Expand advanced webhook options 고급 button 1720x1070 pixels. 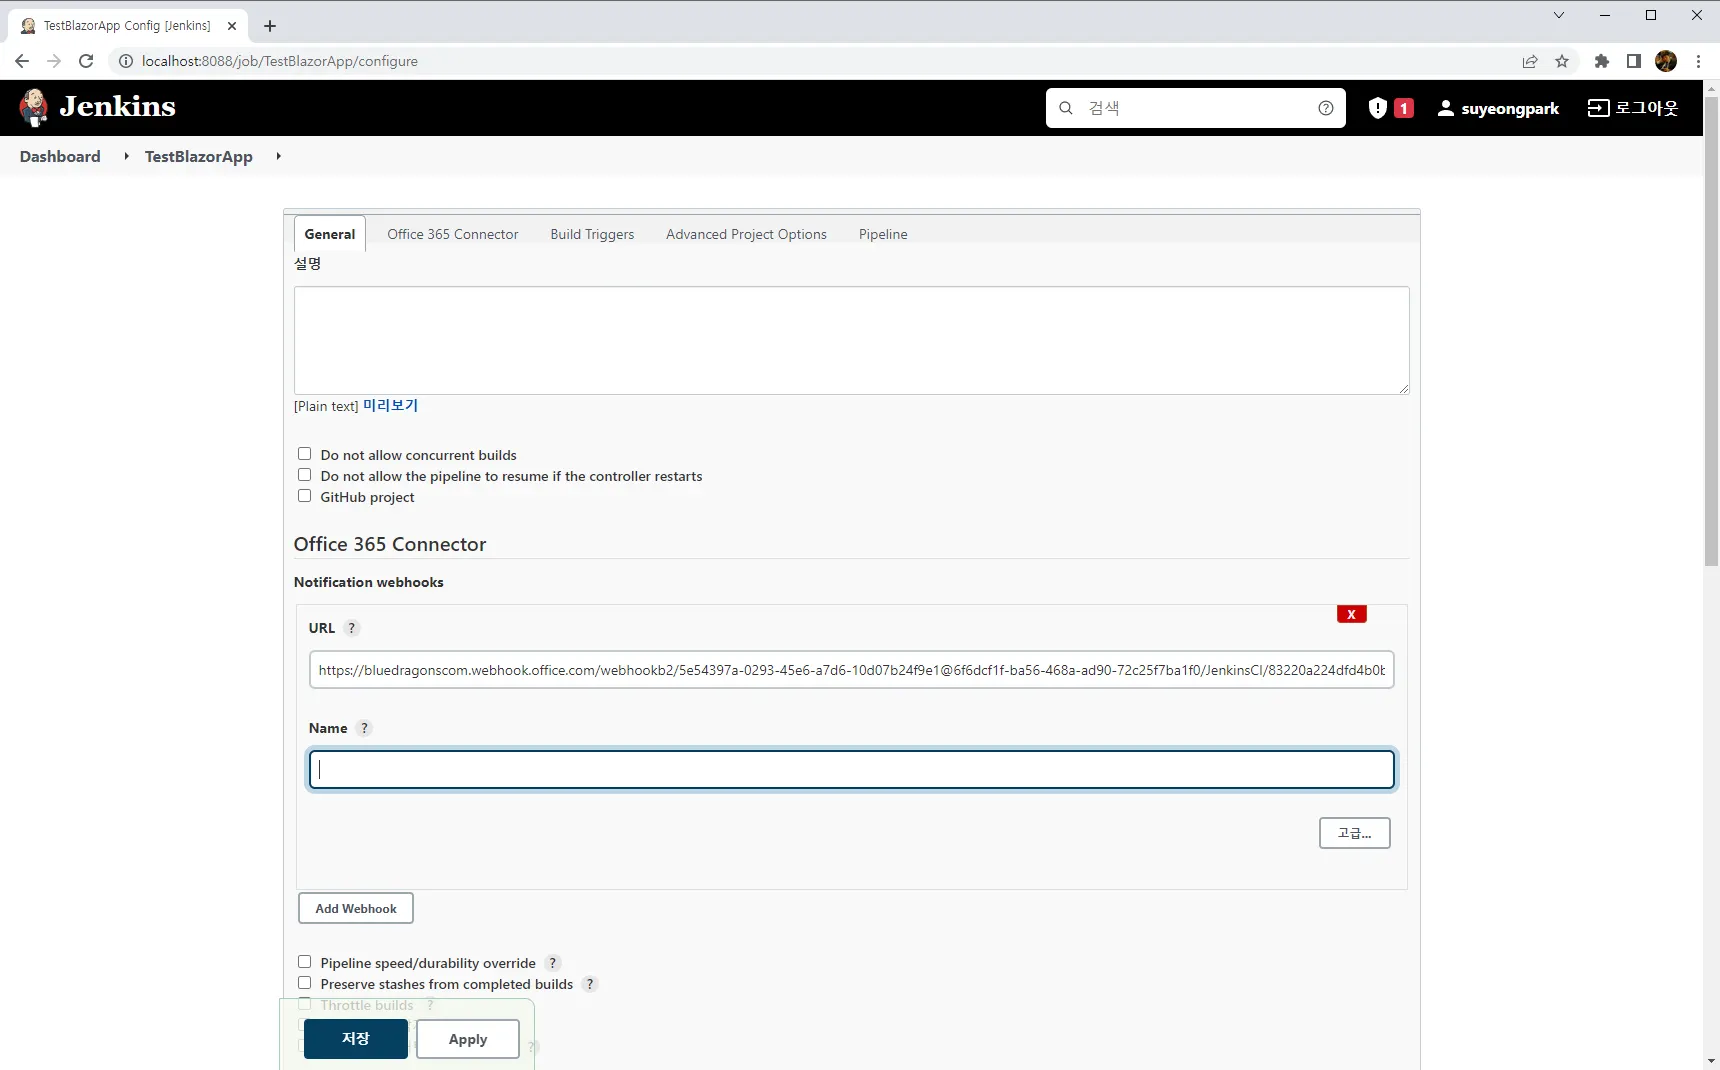[1354, 833]
